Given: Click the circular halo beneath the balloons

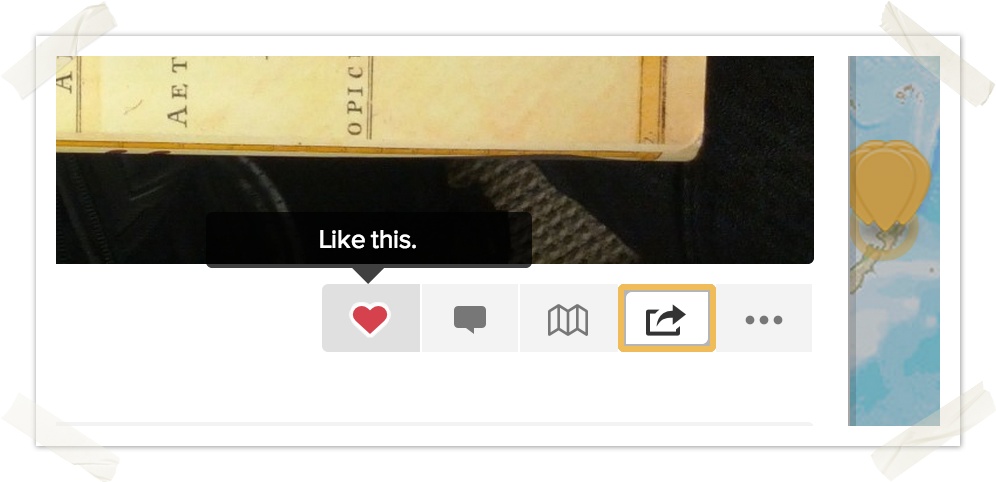Looking at the screenshot, I should tap(884, 234).
